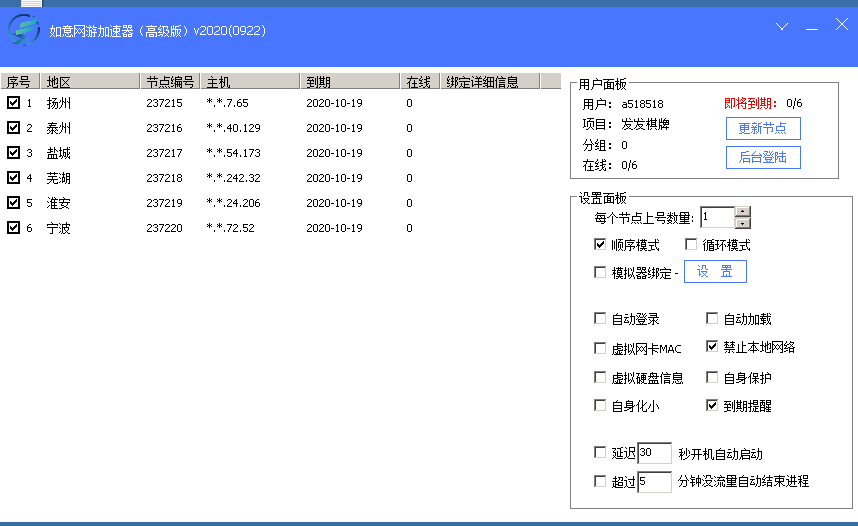Click host address *.*.54.173
Image resolution: width=858 pixels, height=526 pixels.
234,153
